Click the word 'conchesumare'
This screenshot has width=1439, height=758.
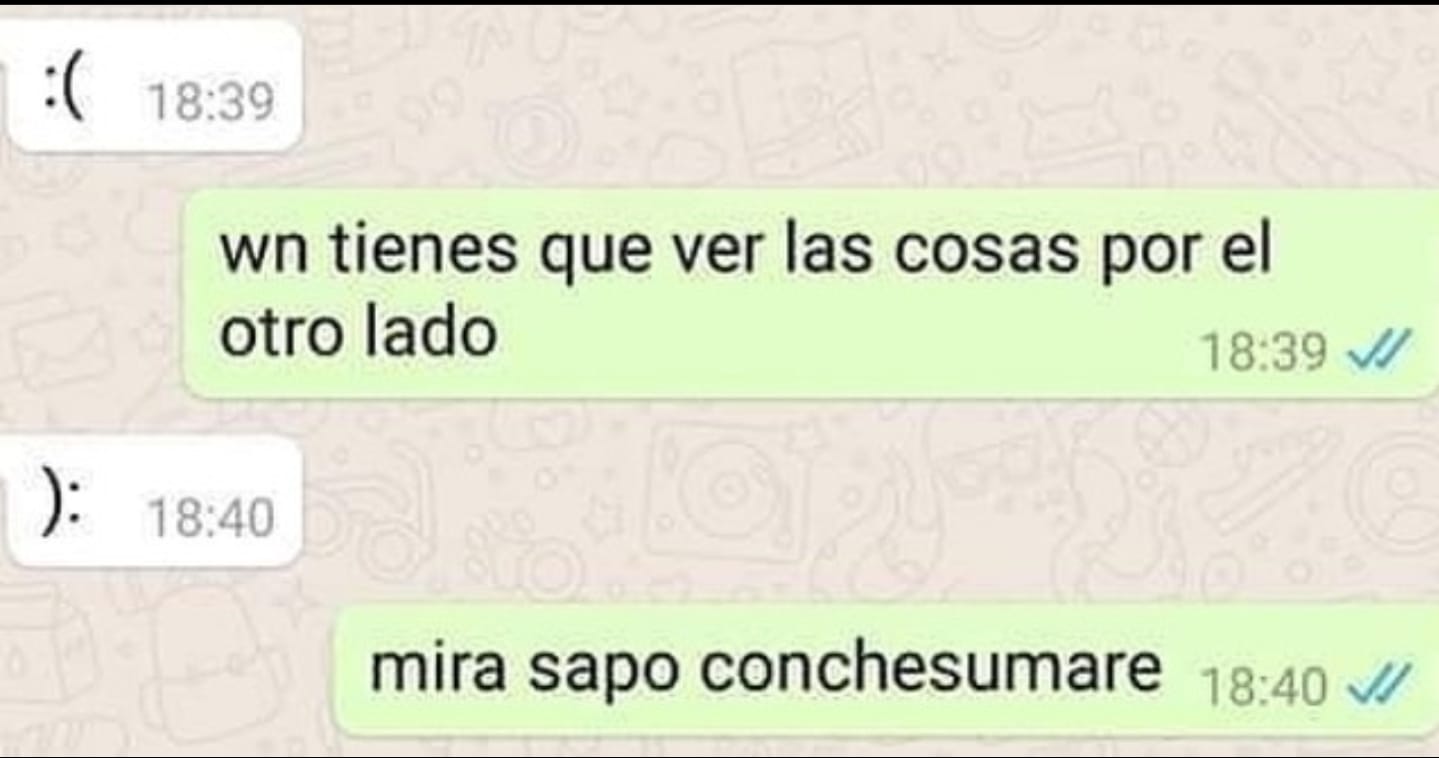point(931,667)
